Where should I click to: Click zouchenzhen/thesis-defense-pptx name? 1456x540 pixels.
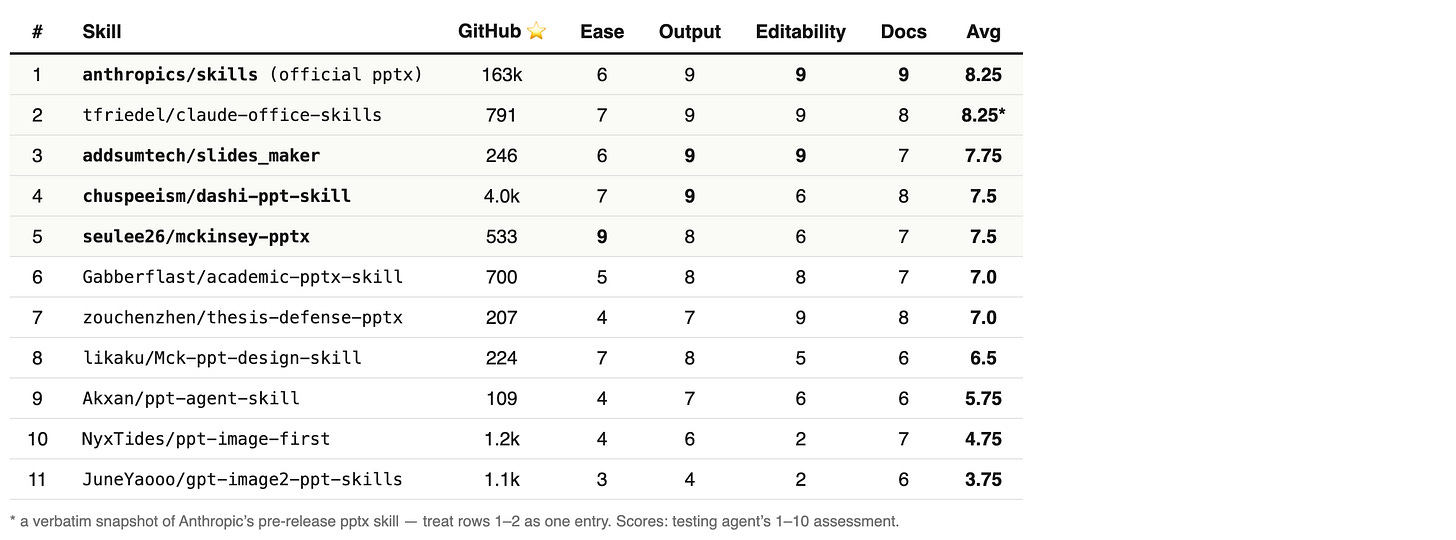pyautogui.click(x=242, y=318)
